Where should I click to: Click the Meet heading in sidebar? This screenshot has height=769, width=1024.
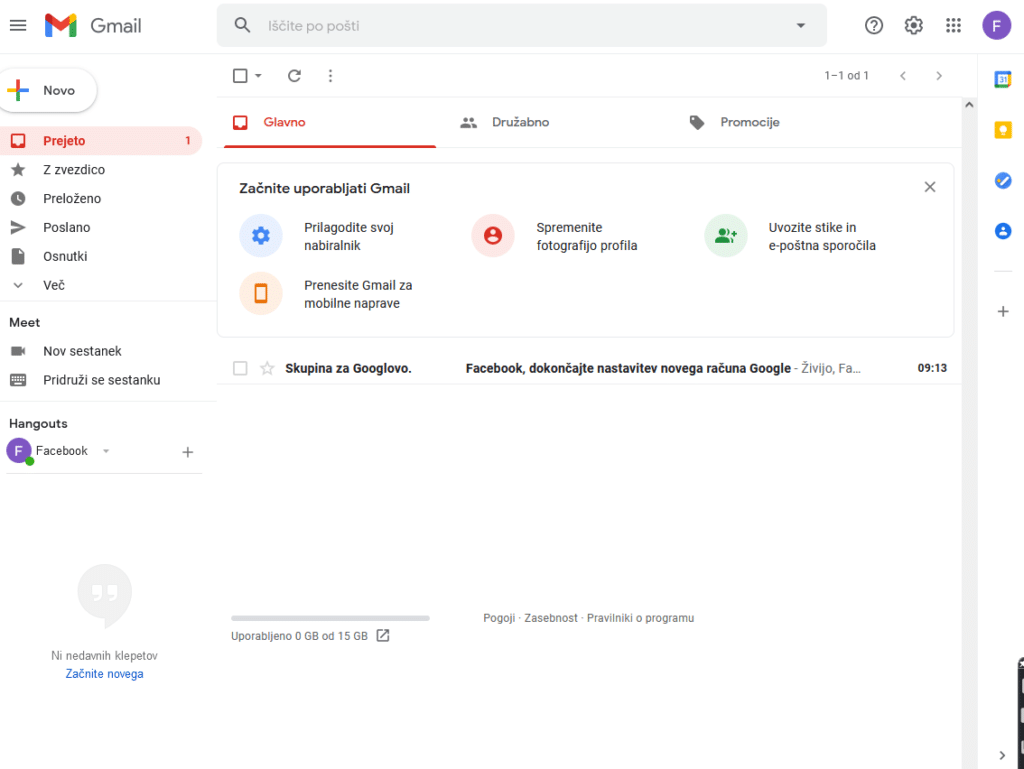[x=25, y=322]
